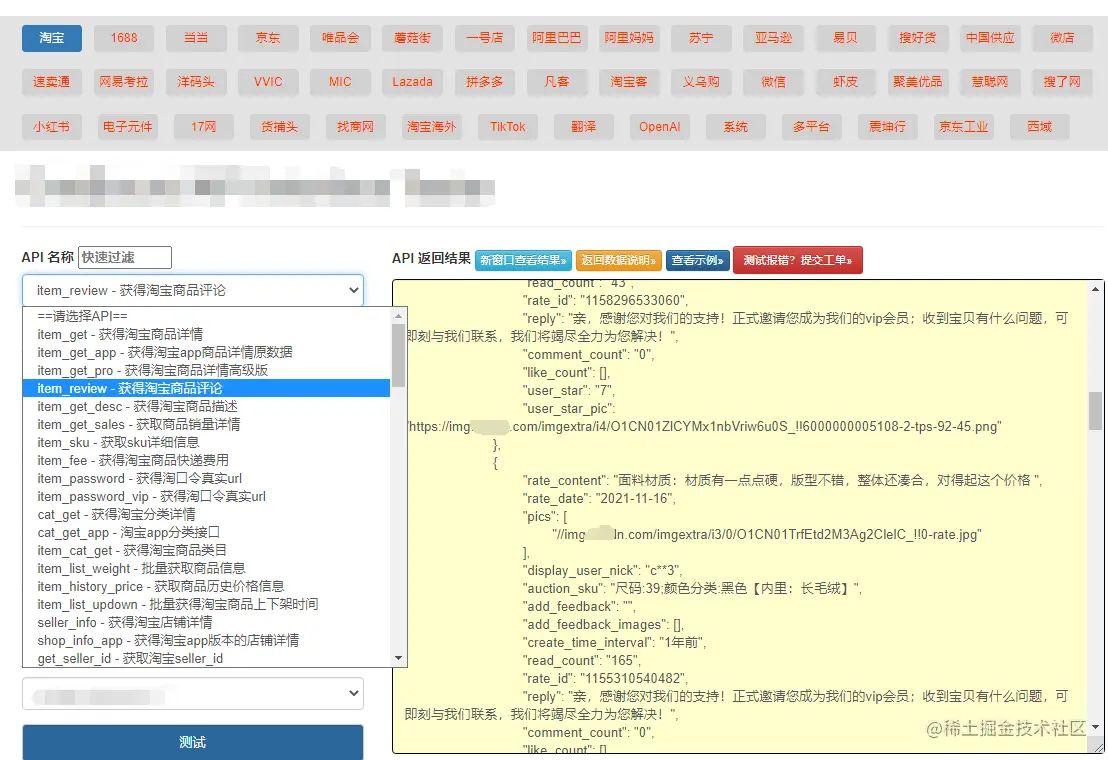Viewport: 1108px width, 760px height.
Task: Focus the API 名称 快速过滤 input
Action: (x=125, y=257)
